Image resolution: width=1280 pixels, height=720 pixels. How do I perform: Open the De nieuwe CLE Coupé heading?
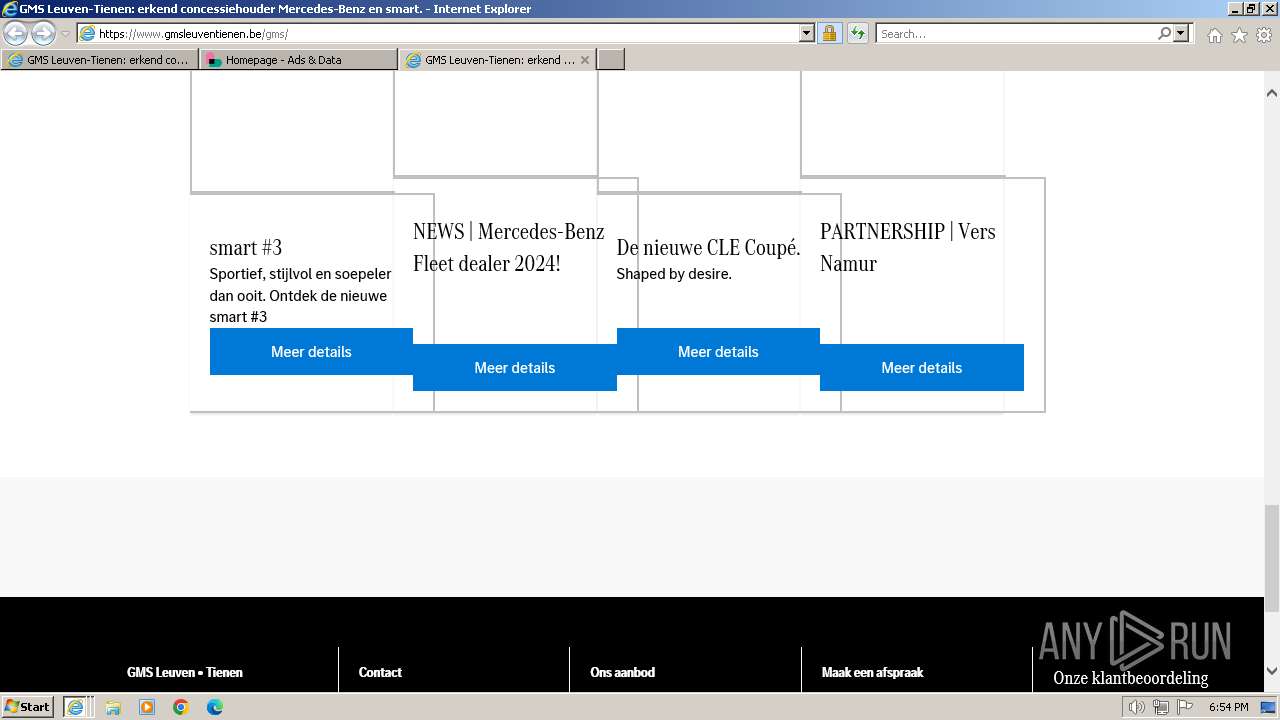708,247
